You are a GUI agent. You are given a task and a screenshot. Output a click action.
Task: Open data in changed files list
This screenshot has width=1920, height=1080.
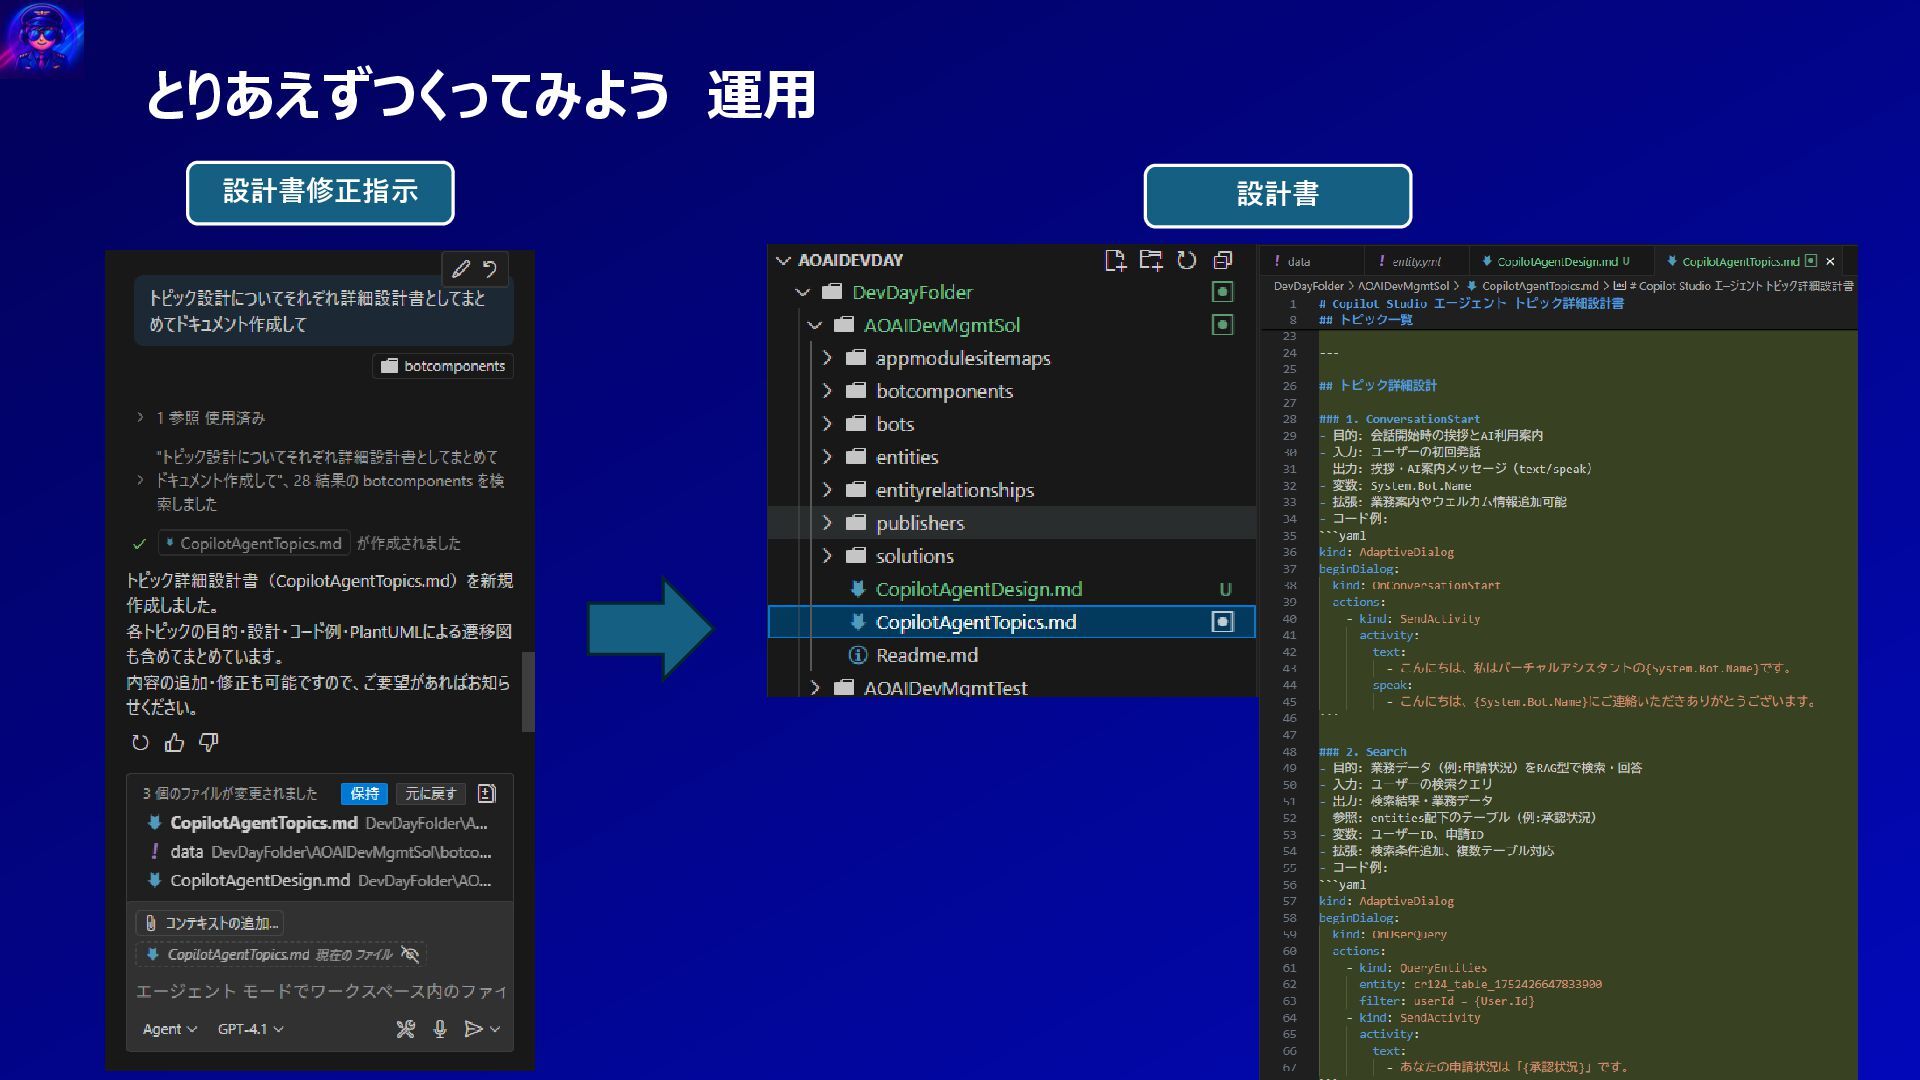coord(320,852)
